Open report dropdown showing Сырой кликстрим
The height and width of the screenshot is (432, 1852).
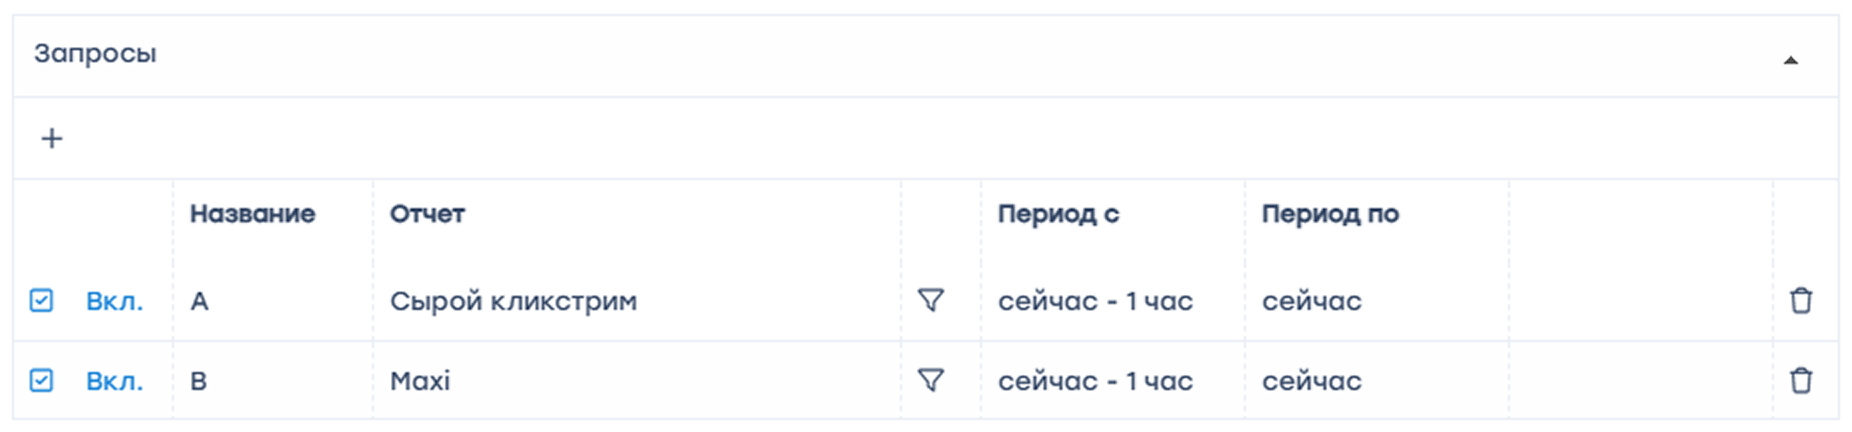513,301
